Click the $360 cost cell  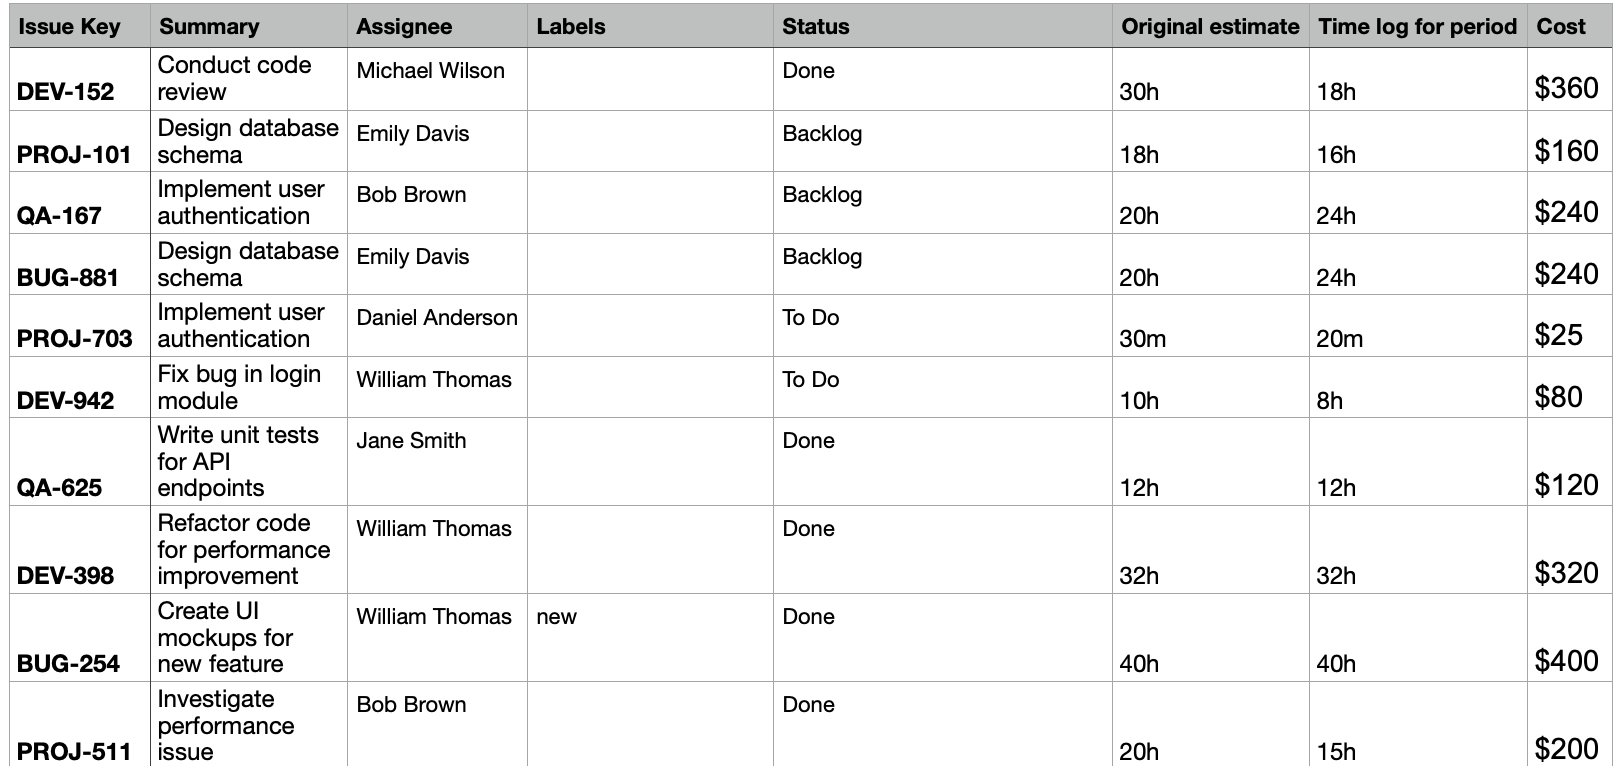(x=1566, y=89)
